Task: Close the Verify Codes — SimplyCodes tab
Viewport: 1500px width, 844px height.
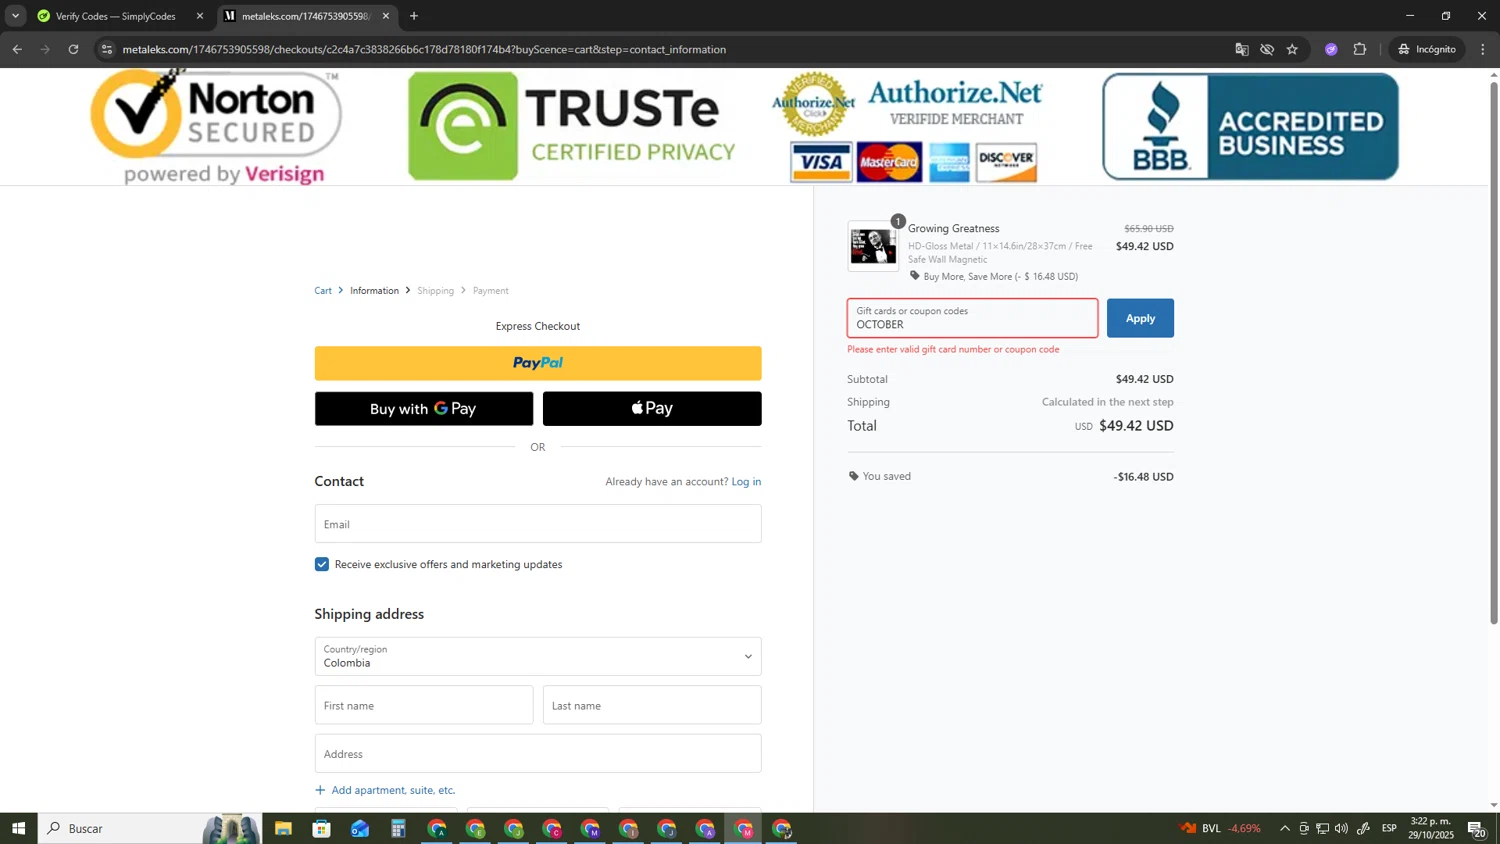Action: tap(199, 16)
